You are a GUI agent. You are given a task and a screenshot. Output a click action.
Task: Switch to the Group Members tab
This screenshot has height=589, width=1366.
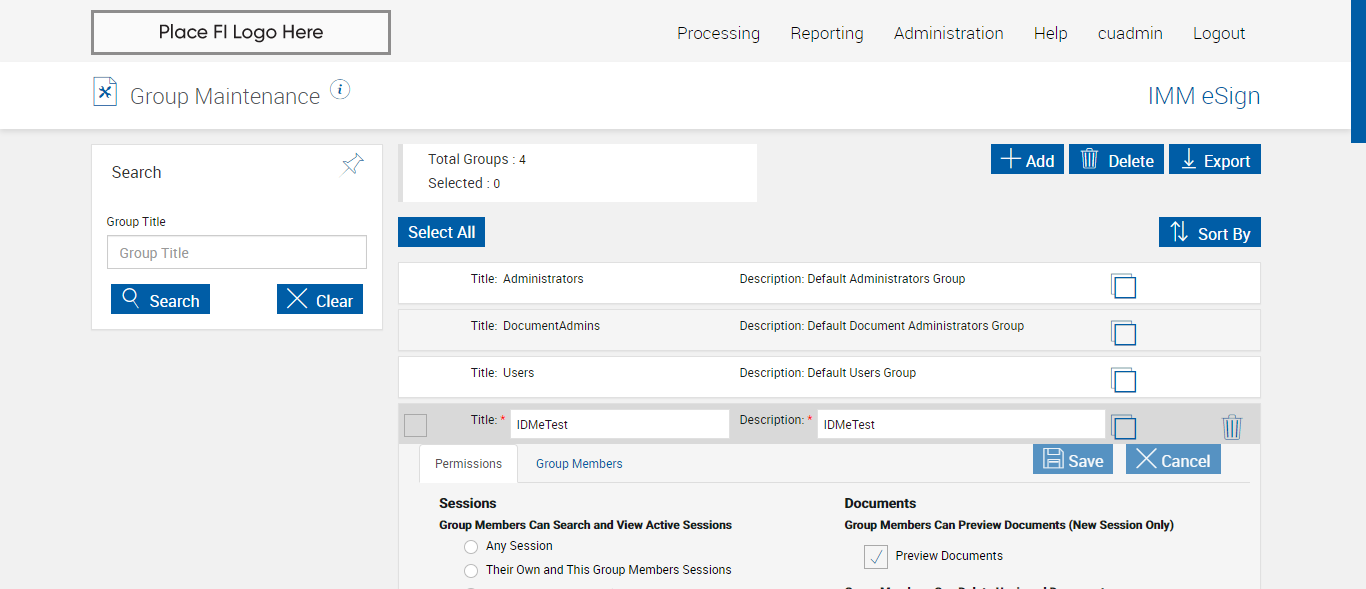coord(579,464)
